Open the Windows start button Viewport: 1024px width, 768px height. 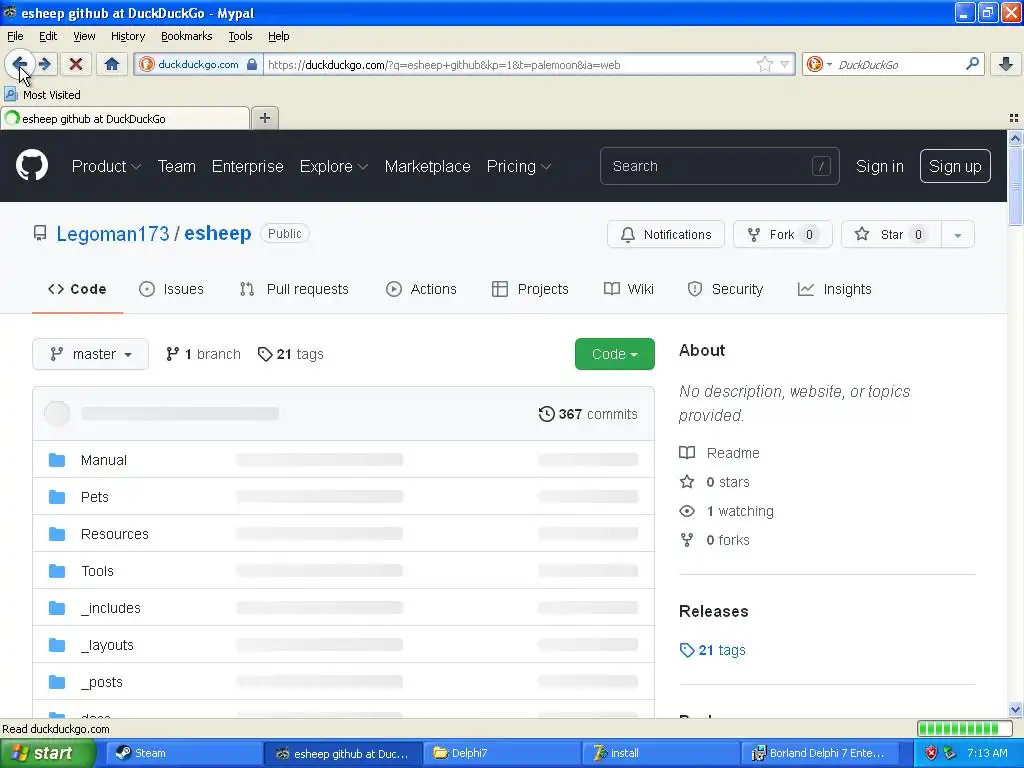coord(47,753)
